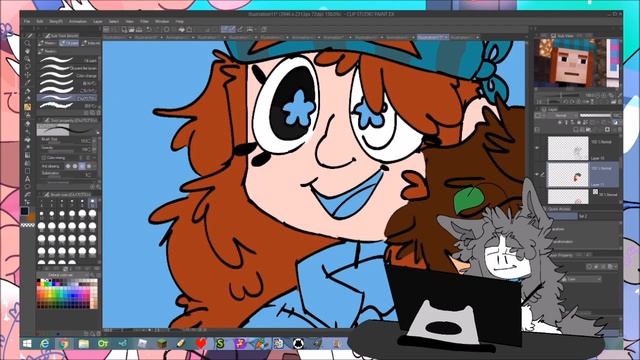The height and width of the screenshot is (360, 640).
Task: Open the Animation menu
Action: coord(78,21)
